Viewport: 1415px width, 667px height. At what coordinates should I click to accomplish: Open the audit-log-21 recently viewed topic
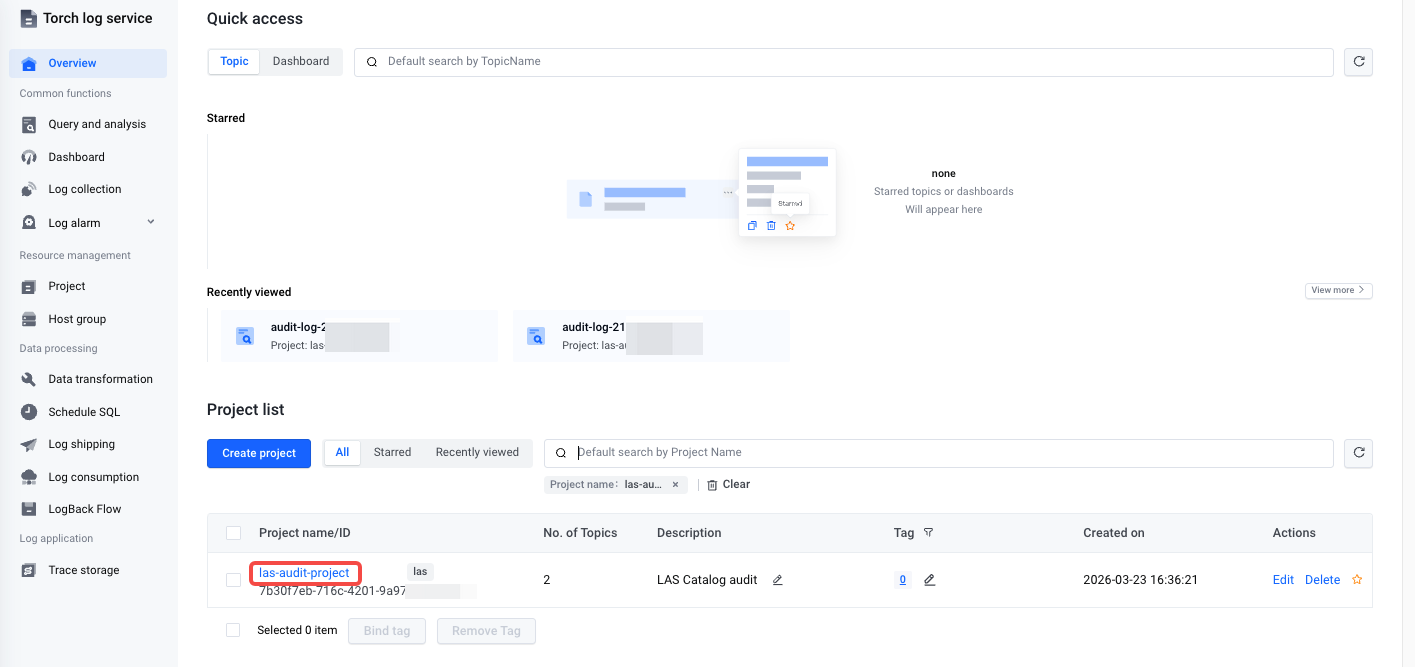pos(651,335)
